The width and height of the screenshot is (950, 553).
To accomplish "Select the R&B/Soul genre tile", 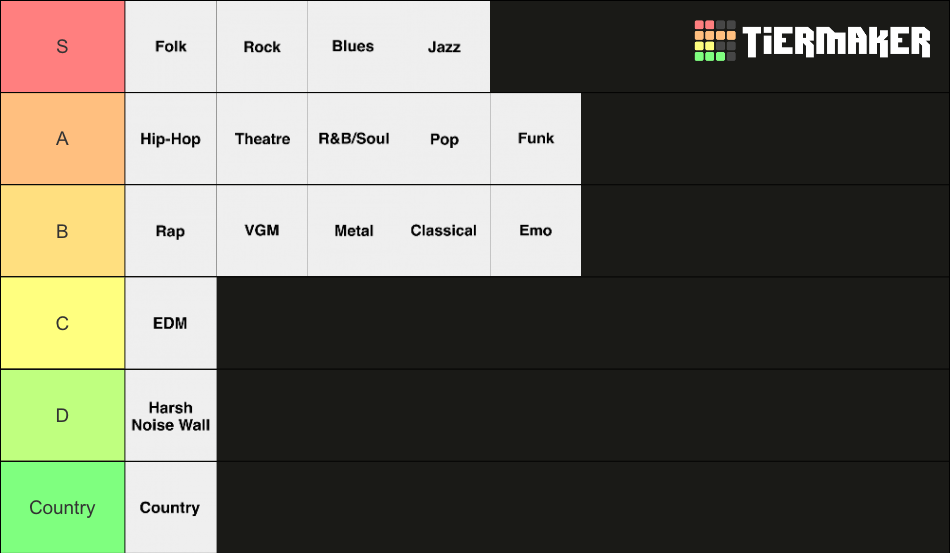I will (354, 139).
